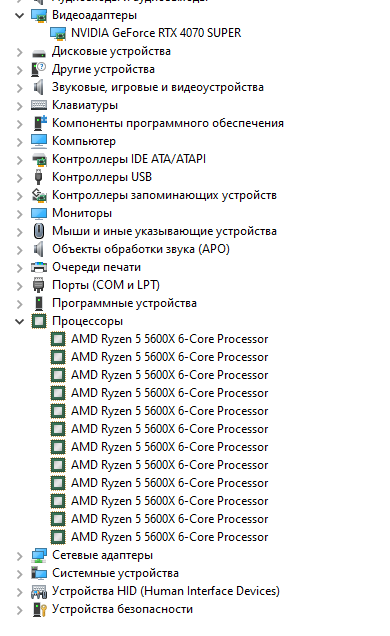Click the Процессоры chip icon
Screen dimensions: 390x636
[x=39, y=322]
